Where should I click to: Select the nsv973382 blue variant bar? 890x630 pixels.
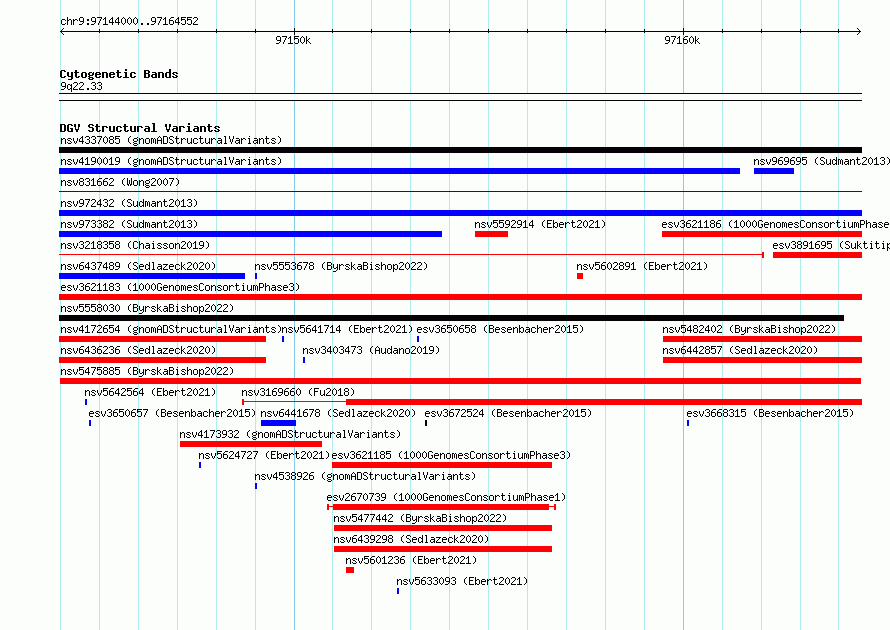pos(250,234)
